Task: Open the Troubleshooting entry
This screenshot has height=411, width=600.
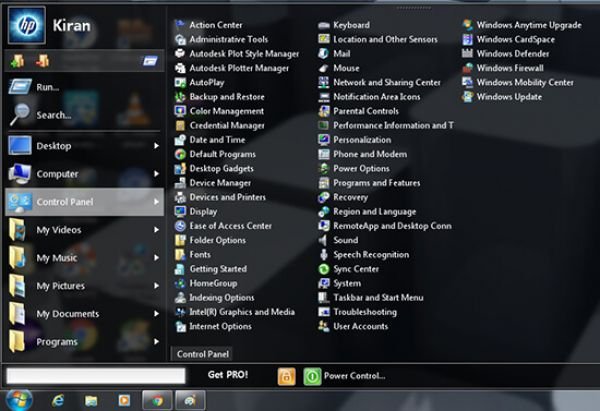Action: point(357,312)
